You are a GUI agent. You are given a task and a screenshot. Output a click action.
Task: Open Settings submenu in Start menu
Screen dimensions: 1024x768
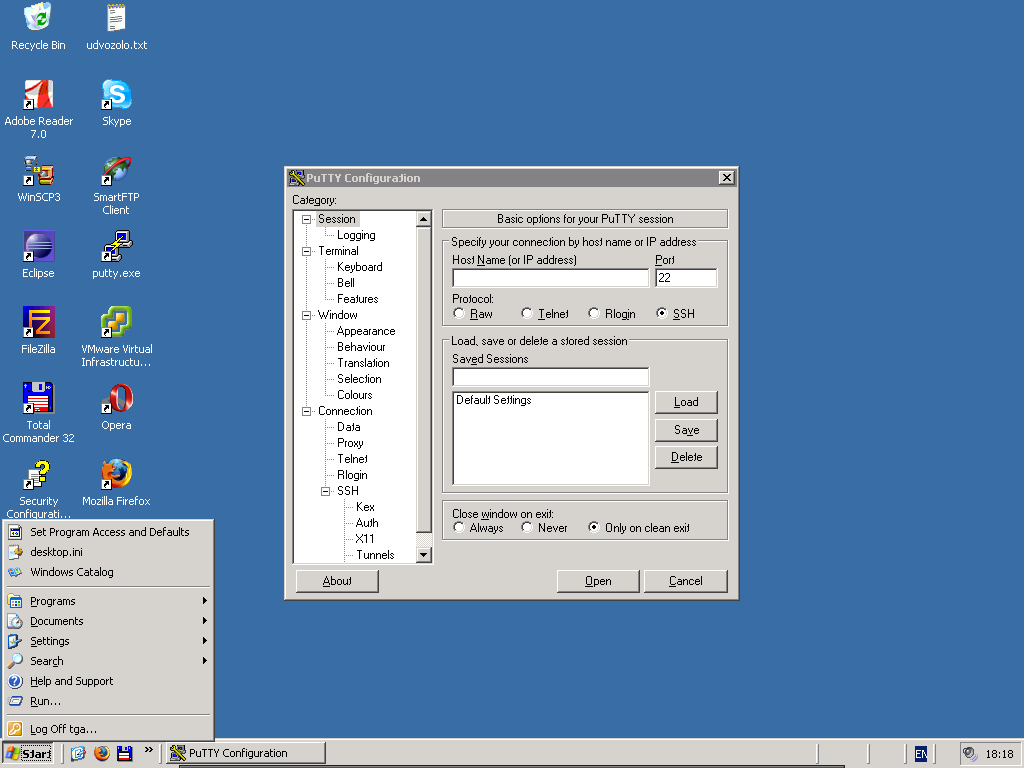click(108, 641)
